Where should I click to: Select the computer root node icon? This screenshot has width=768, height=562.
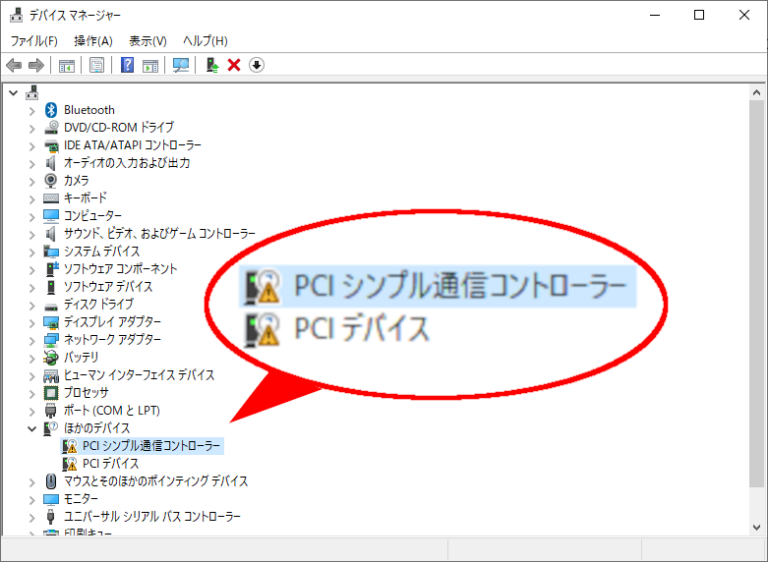coord(32,92)
